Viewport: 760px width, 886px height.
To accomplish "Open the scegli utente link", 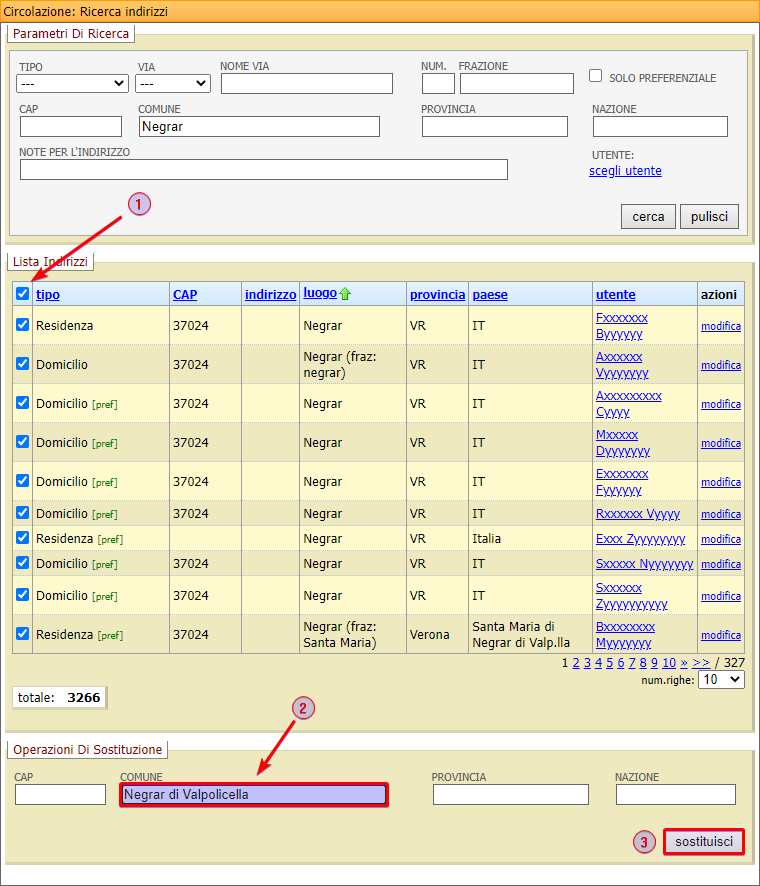I will point(625,171).
